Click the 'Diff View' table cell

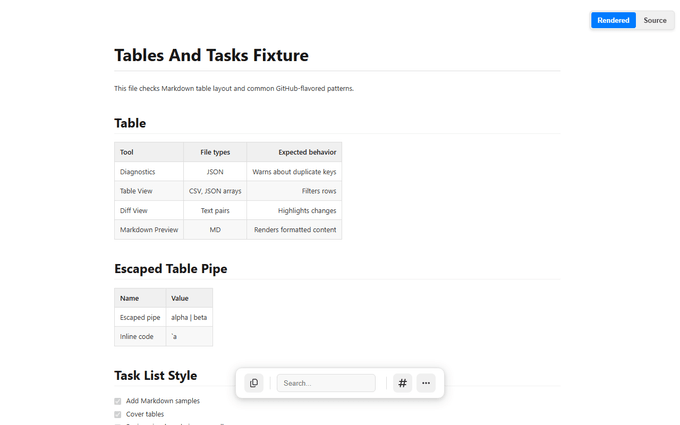(149, 210)
